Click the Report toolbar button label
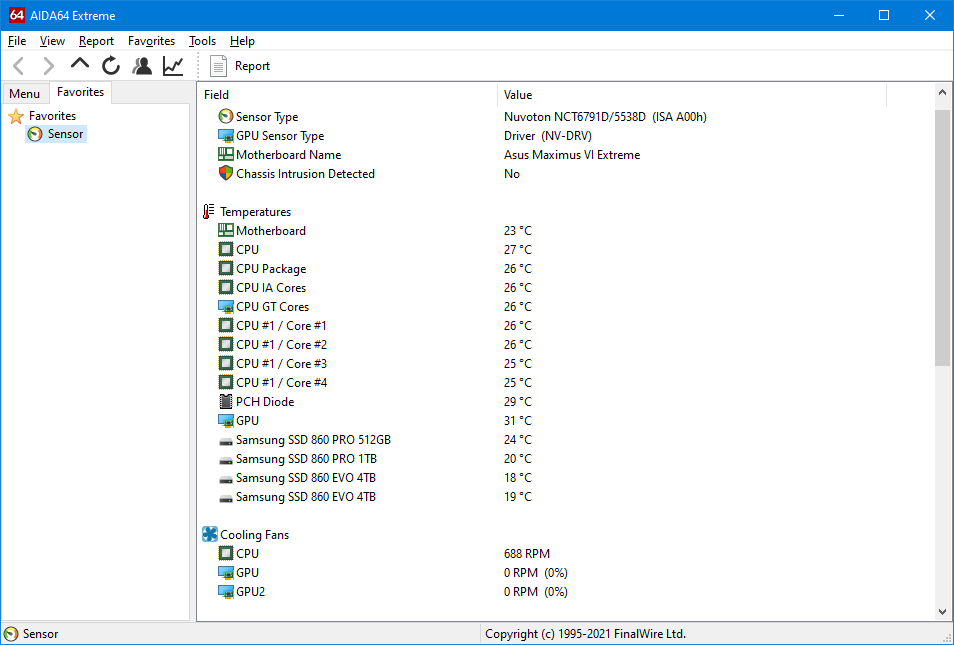954x645 pixels. [252, 66]
